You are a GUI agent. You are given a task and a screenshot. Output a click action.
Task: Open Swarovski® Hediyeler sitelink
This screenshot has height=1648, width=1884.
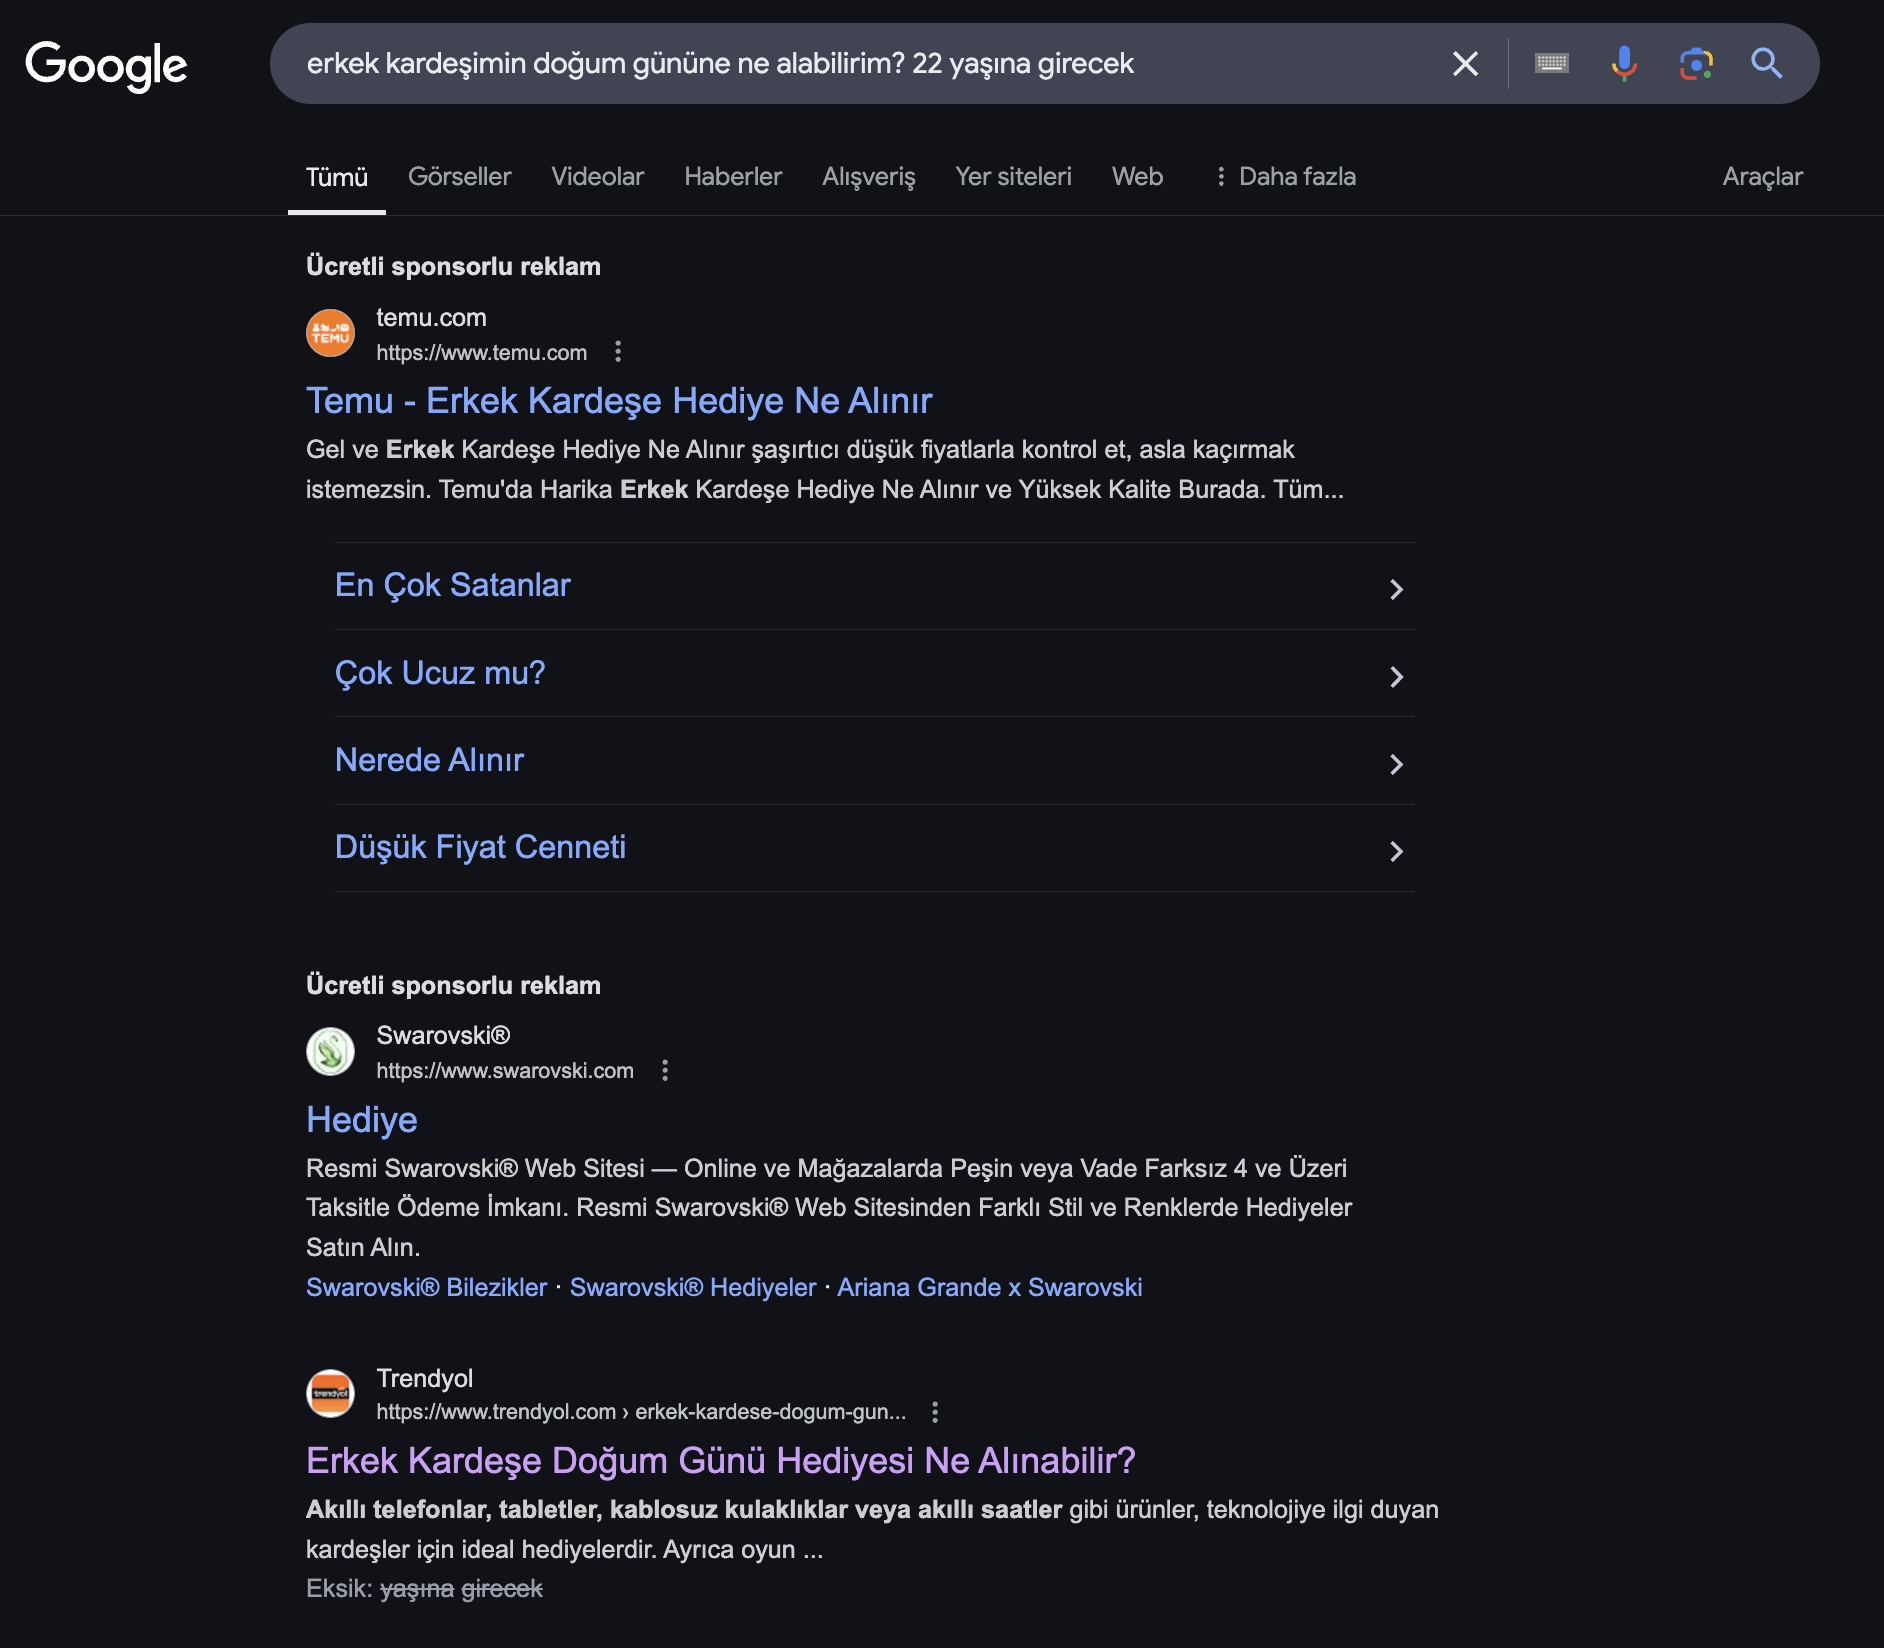click(x=693, y=1287)
